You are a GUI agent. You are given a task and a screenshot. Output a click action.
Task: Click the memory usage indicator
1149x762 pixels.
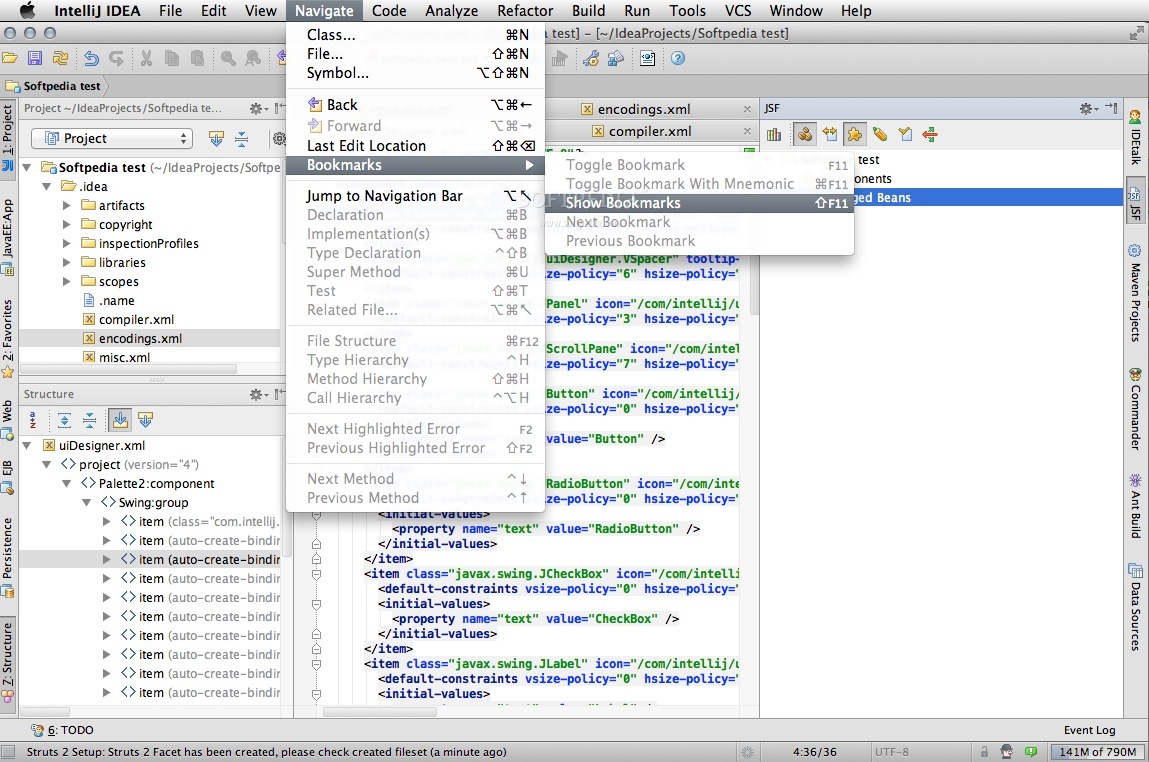click(1097, 752)
